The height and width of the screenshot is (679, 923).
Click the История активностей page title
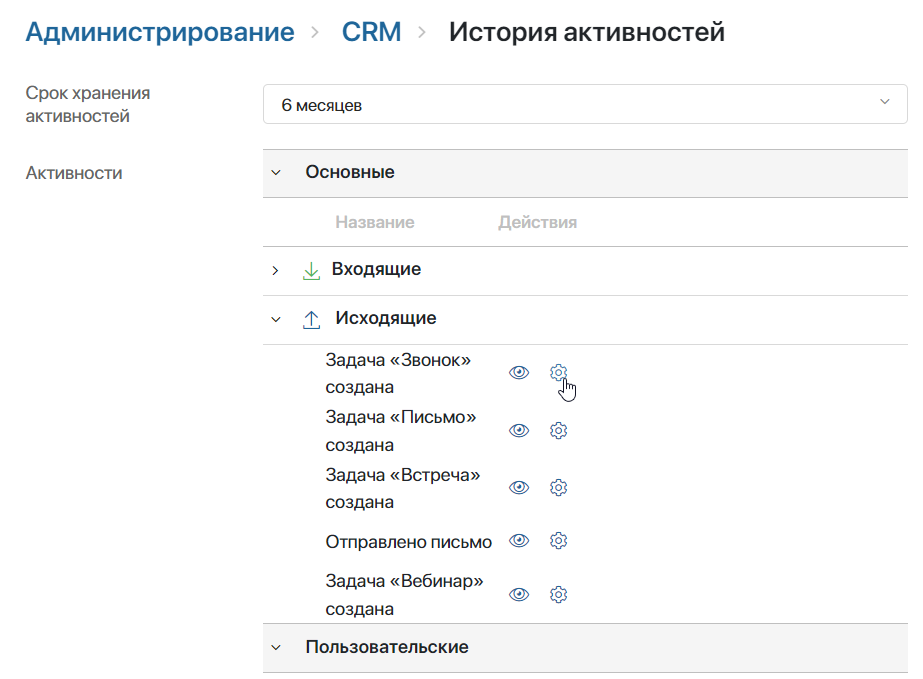point(586,32)
